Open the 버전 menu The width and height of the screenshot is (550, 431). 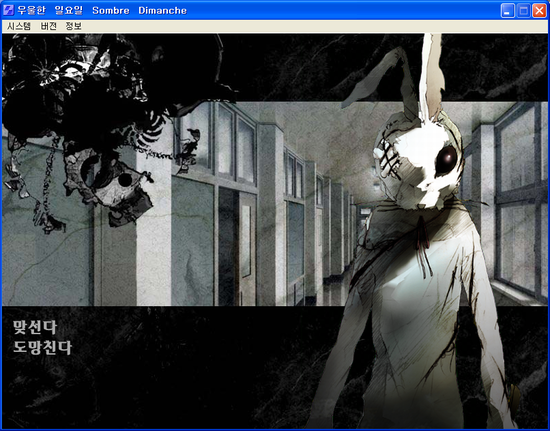tap(48, 26)
